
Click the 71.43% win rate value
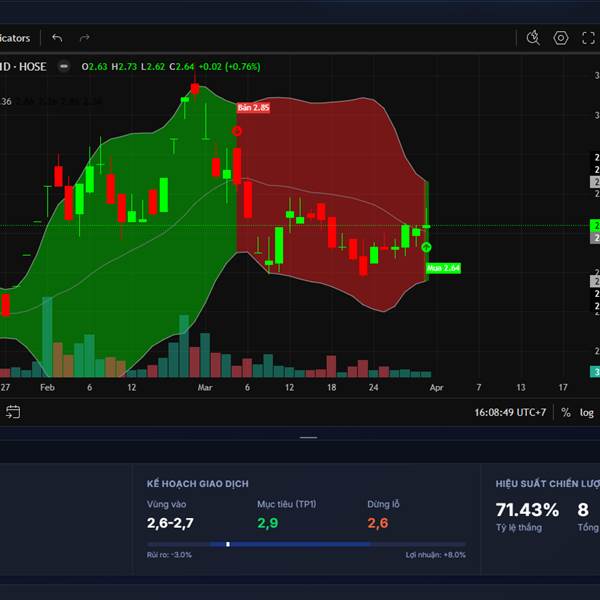click(527, 510)
